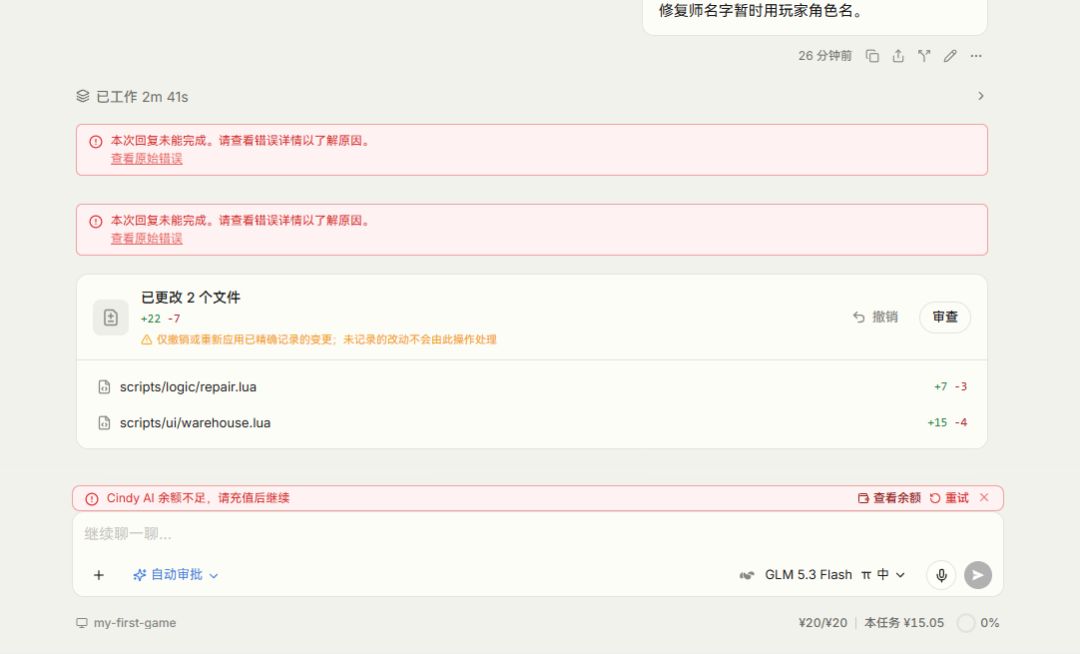Click the second 查看原始错误 link
The image size is (1080, 654).
click(x=147, y=239)
